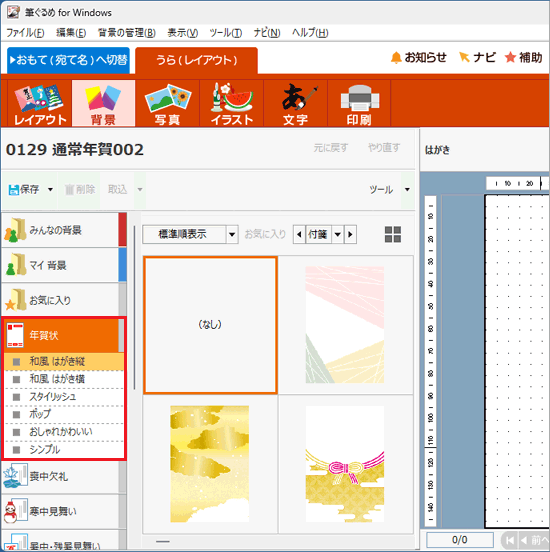The image size is (550, 552).
Task: Expand the 付箋 dropdown arrow
Action: [x=337, y=234]
